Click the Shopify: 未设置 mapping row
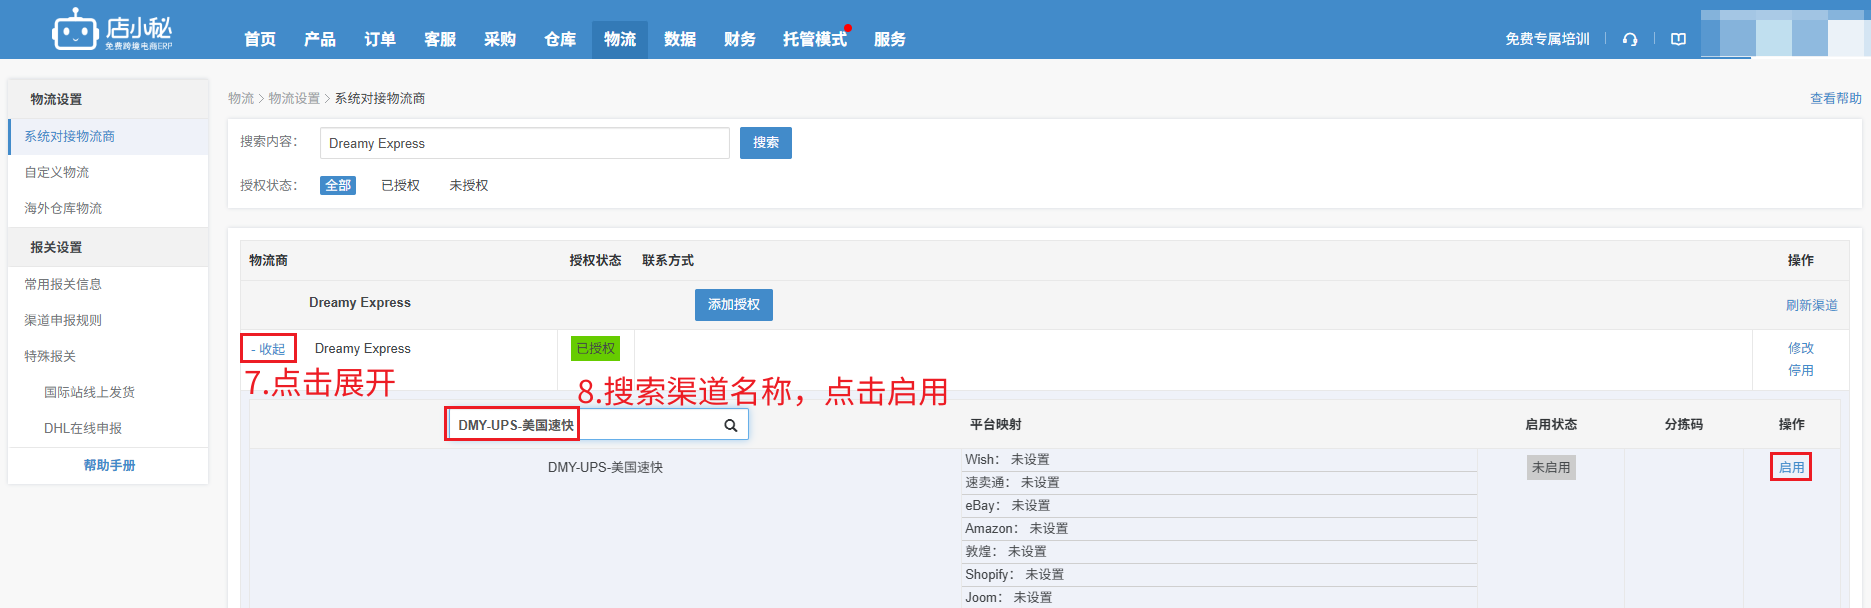 [1219, 575]
